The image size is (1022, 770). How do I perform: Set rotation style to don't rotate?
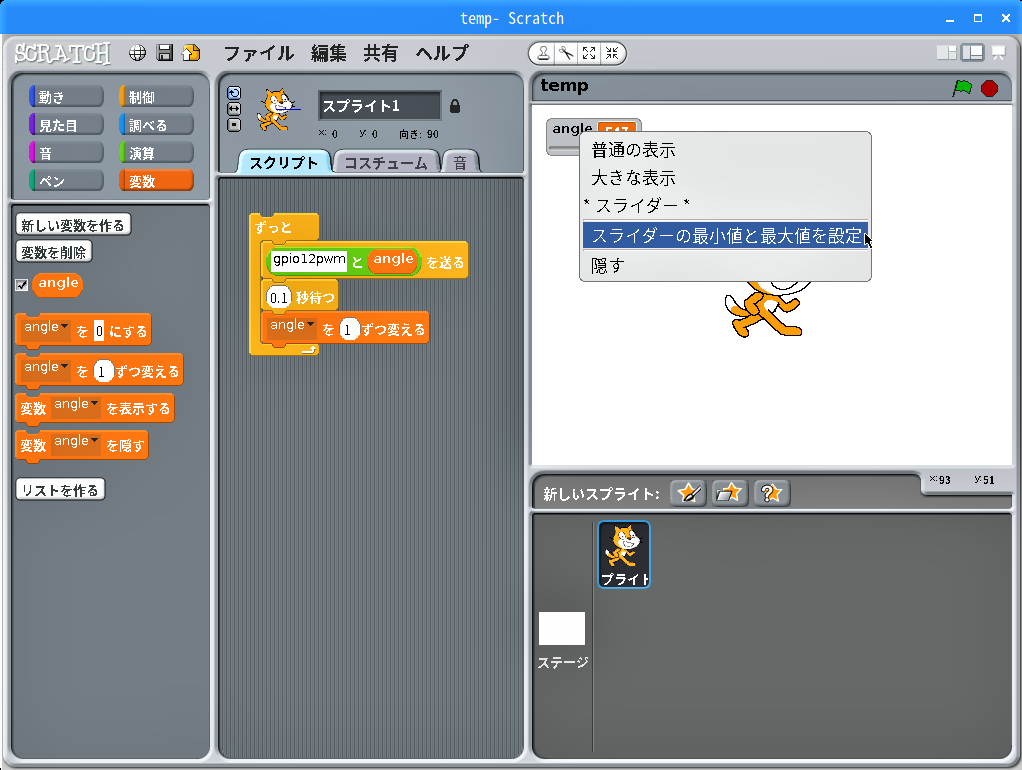234,125
